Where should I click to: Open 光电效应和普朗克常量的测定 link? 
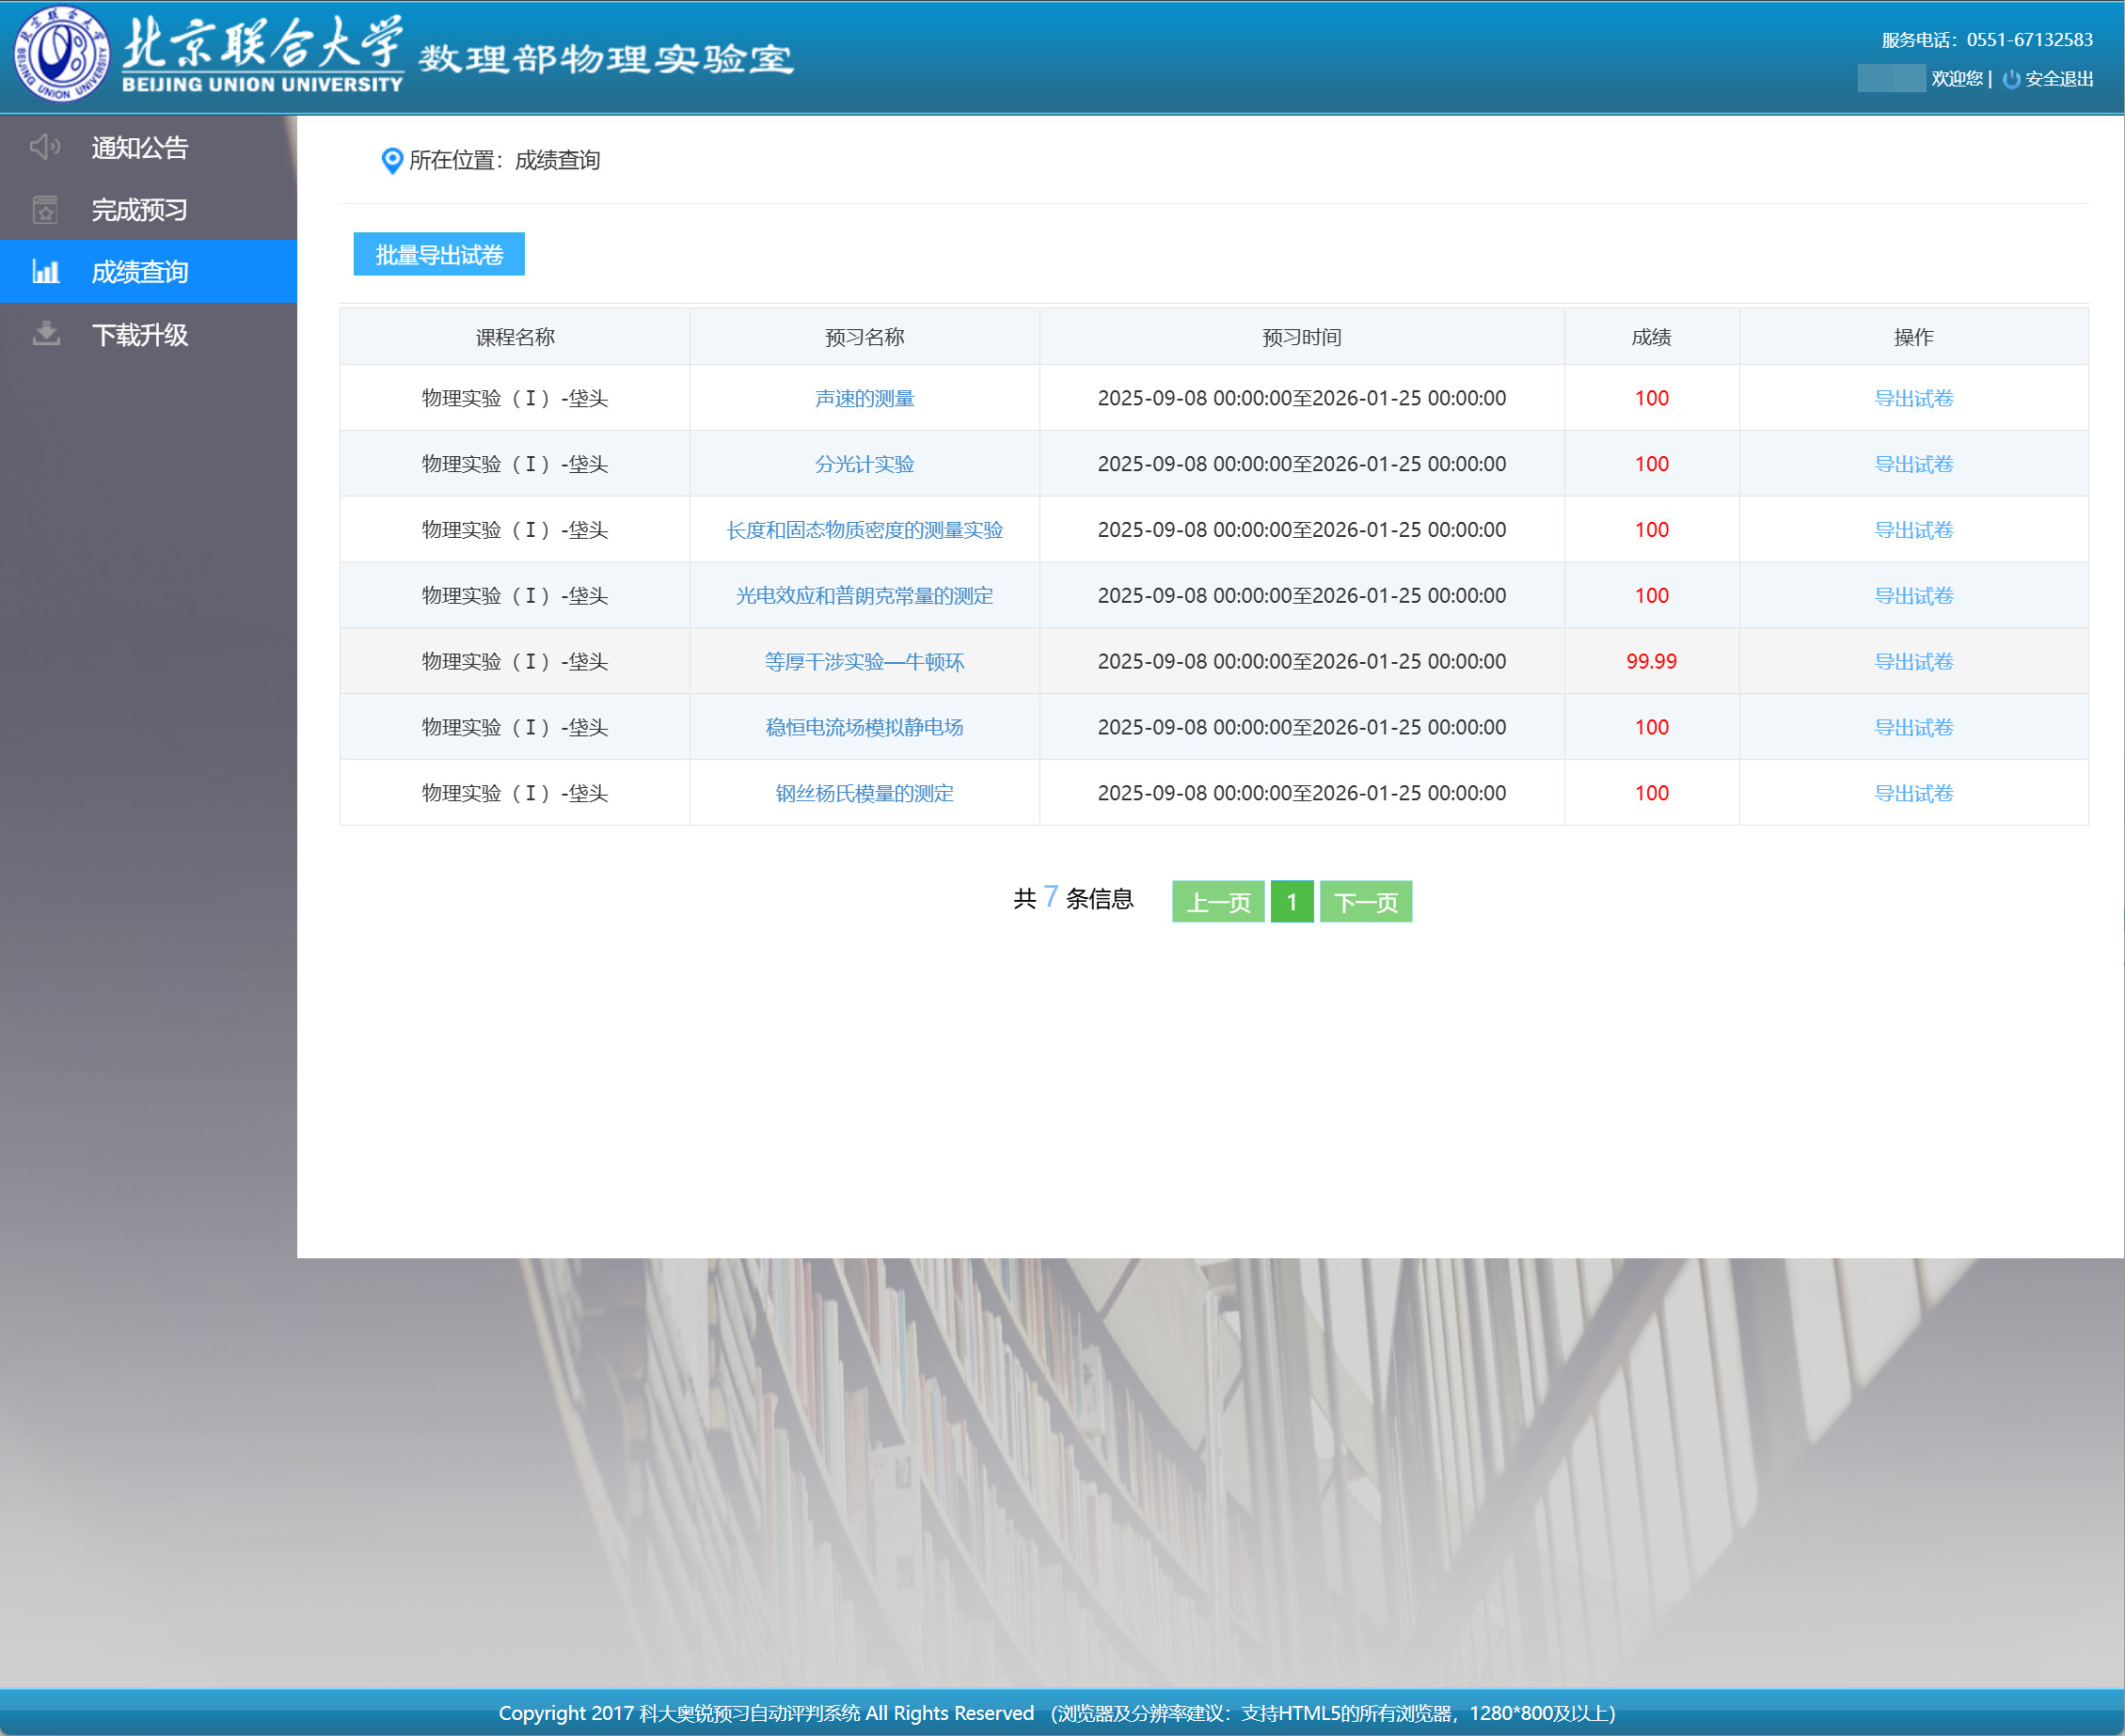click(x=864, y=596)
